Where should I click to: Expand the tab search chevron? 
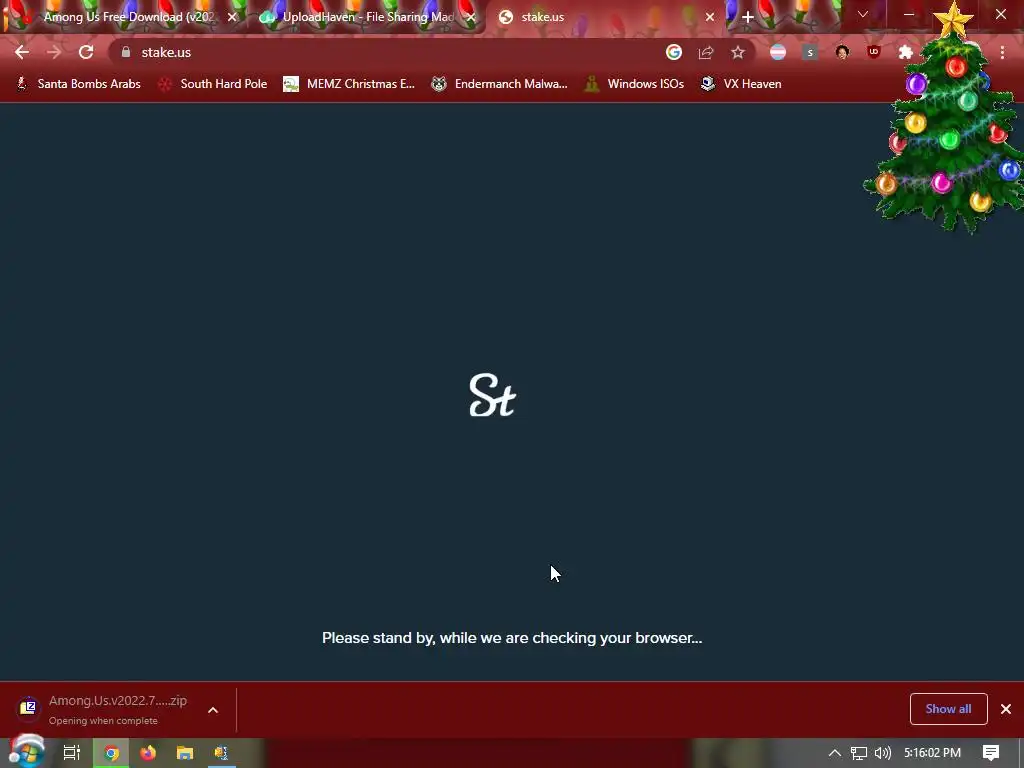coord(863,14)
